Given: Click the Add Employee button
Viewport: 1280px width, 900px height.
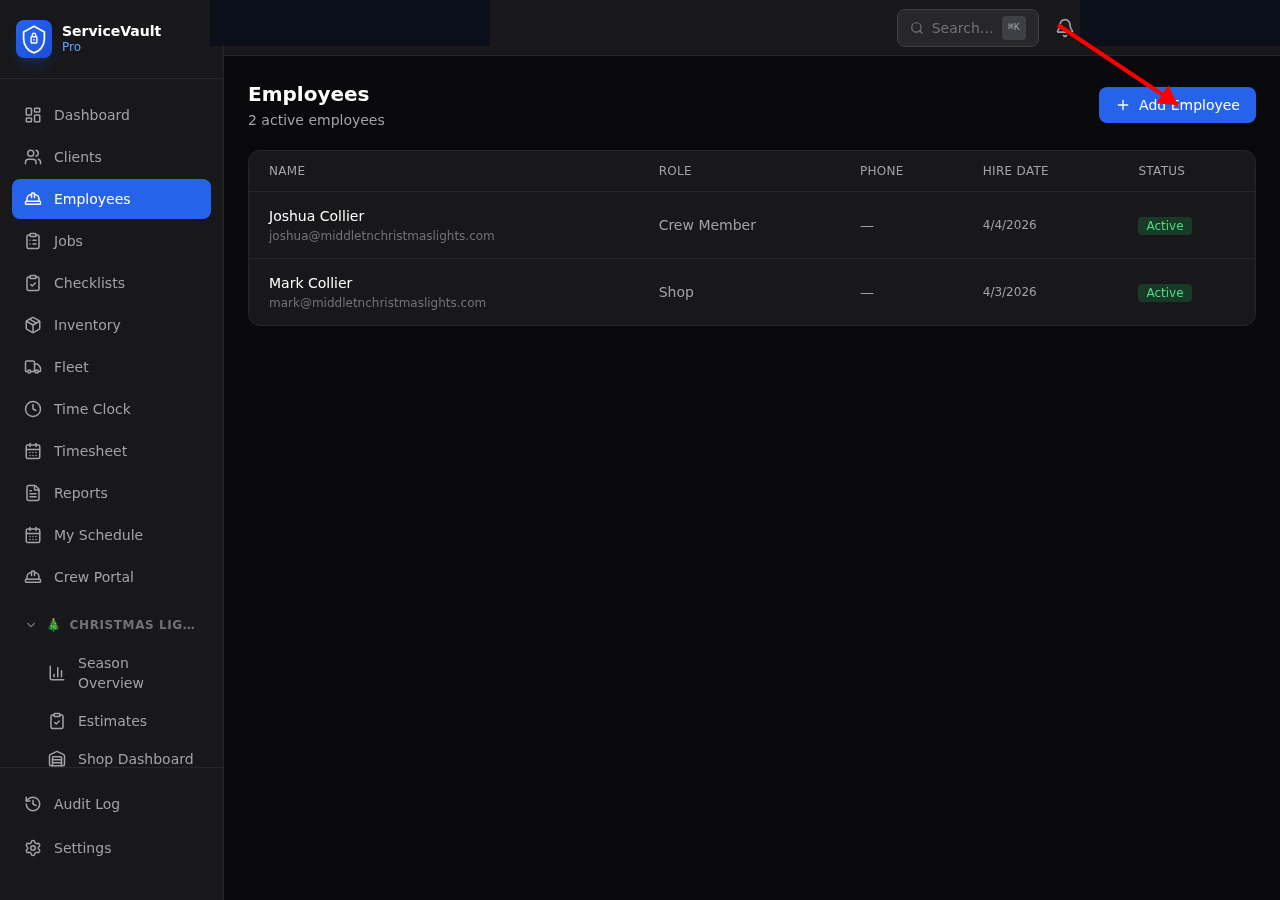Looking at the screenshot, I should point(1177,105).
